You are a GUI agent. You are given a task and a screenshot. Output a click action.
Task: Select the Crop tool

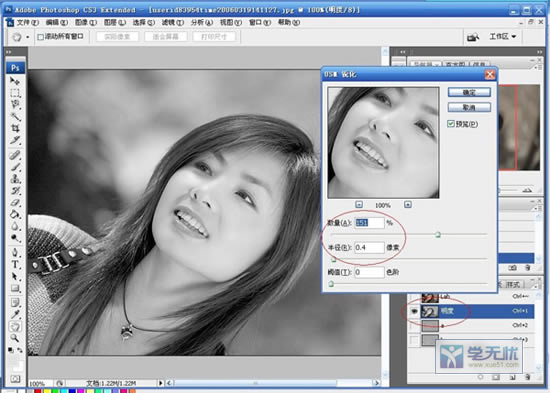pos(15,128)
